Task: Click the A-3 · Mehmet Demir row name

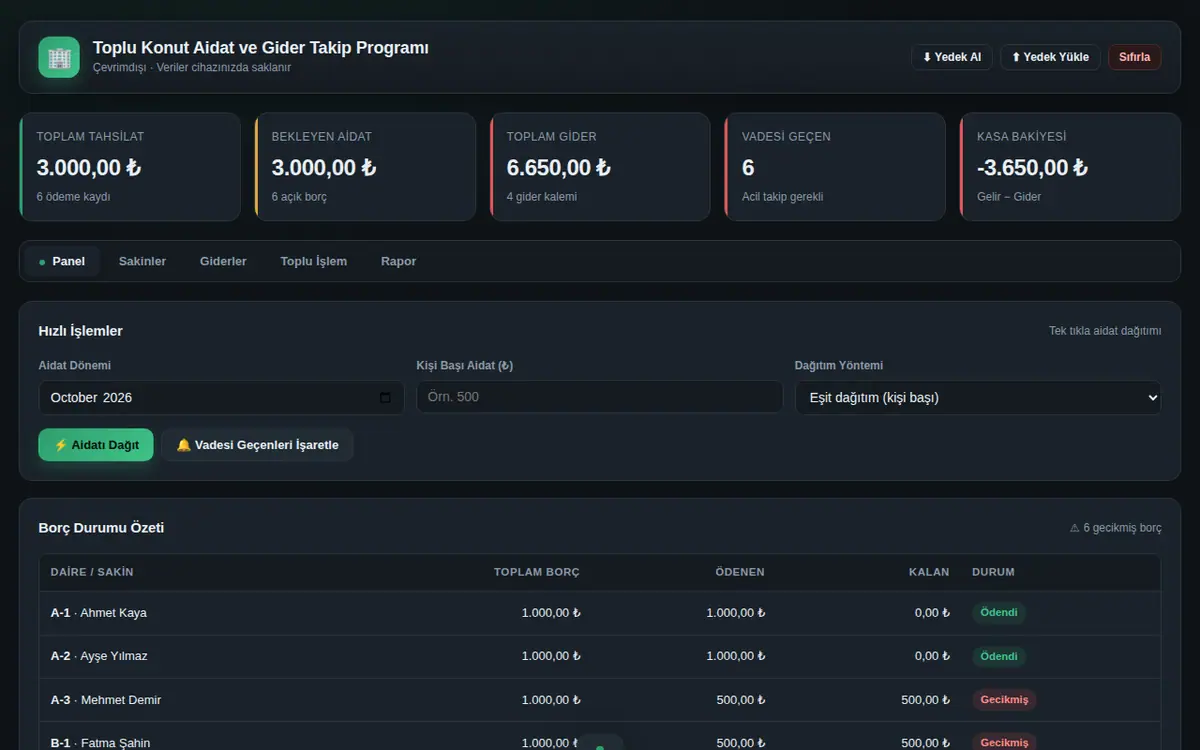Action: click(106, 700)
